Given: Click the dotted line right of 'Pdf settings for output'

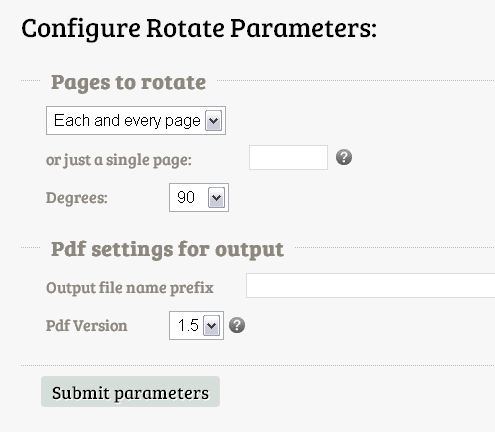Looking at the screenshot, I should pos(395,247).
